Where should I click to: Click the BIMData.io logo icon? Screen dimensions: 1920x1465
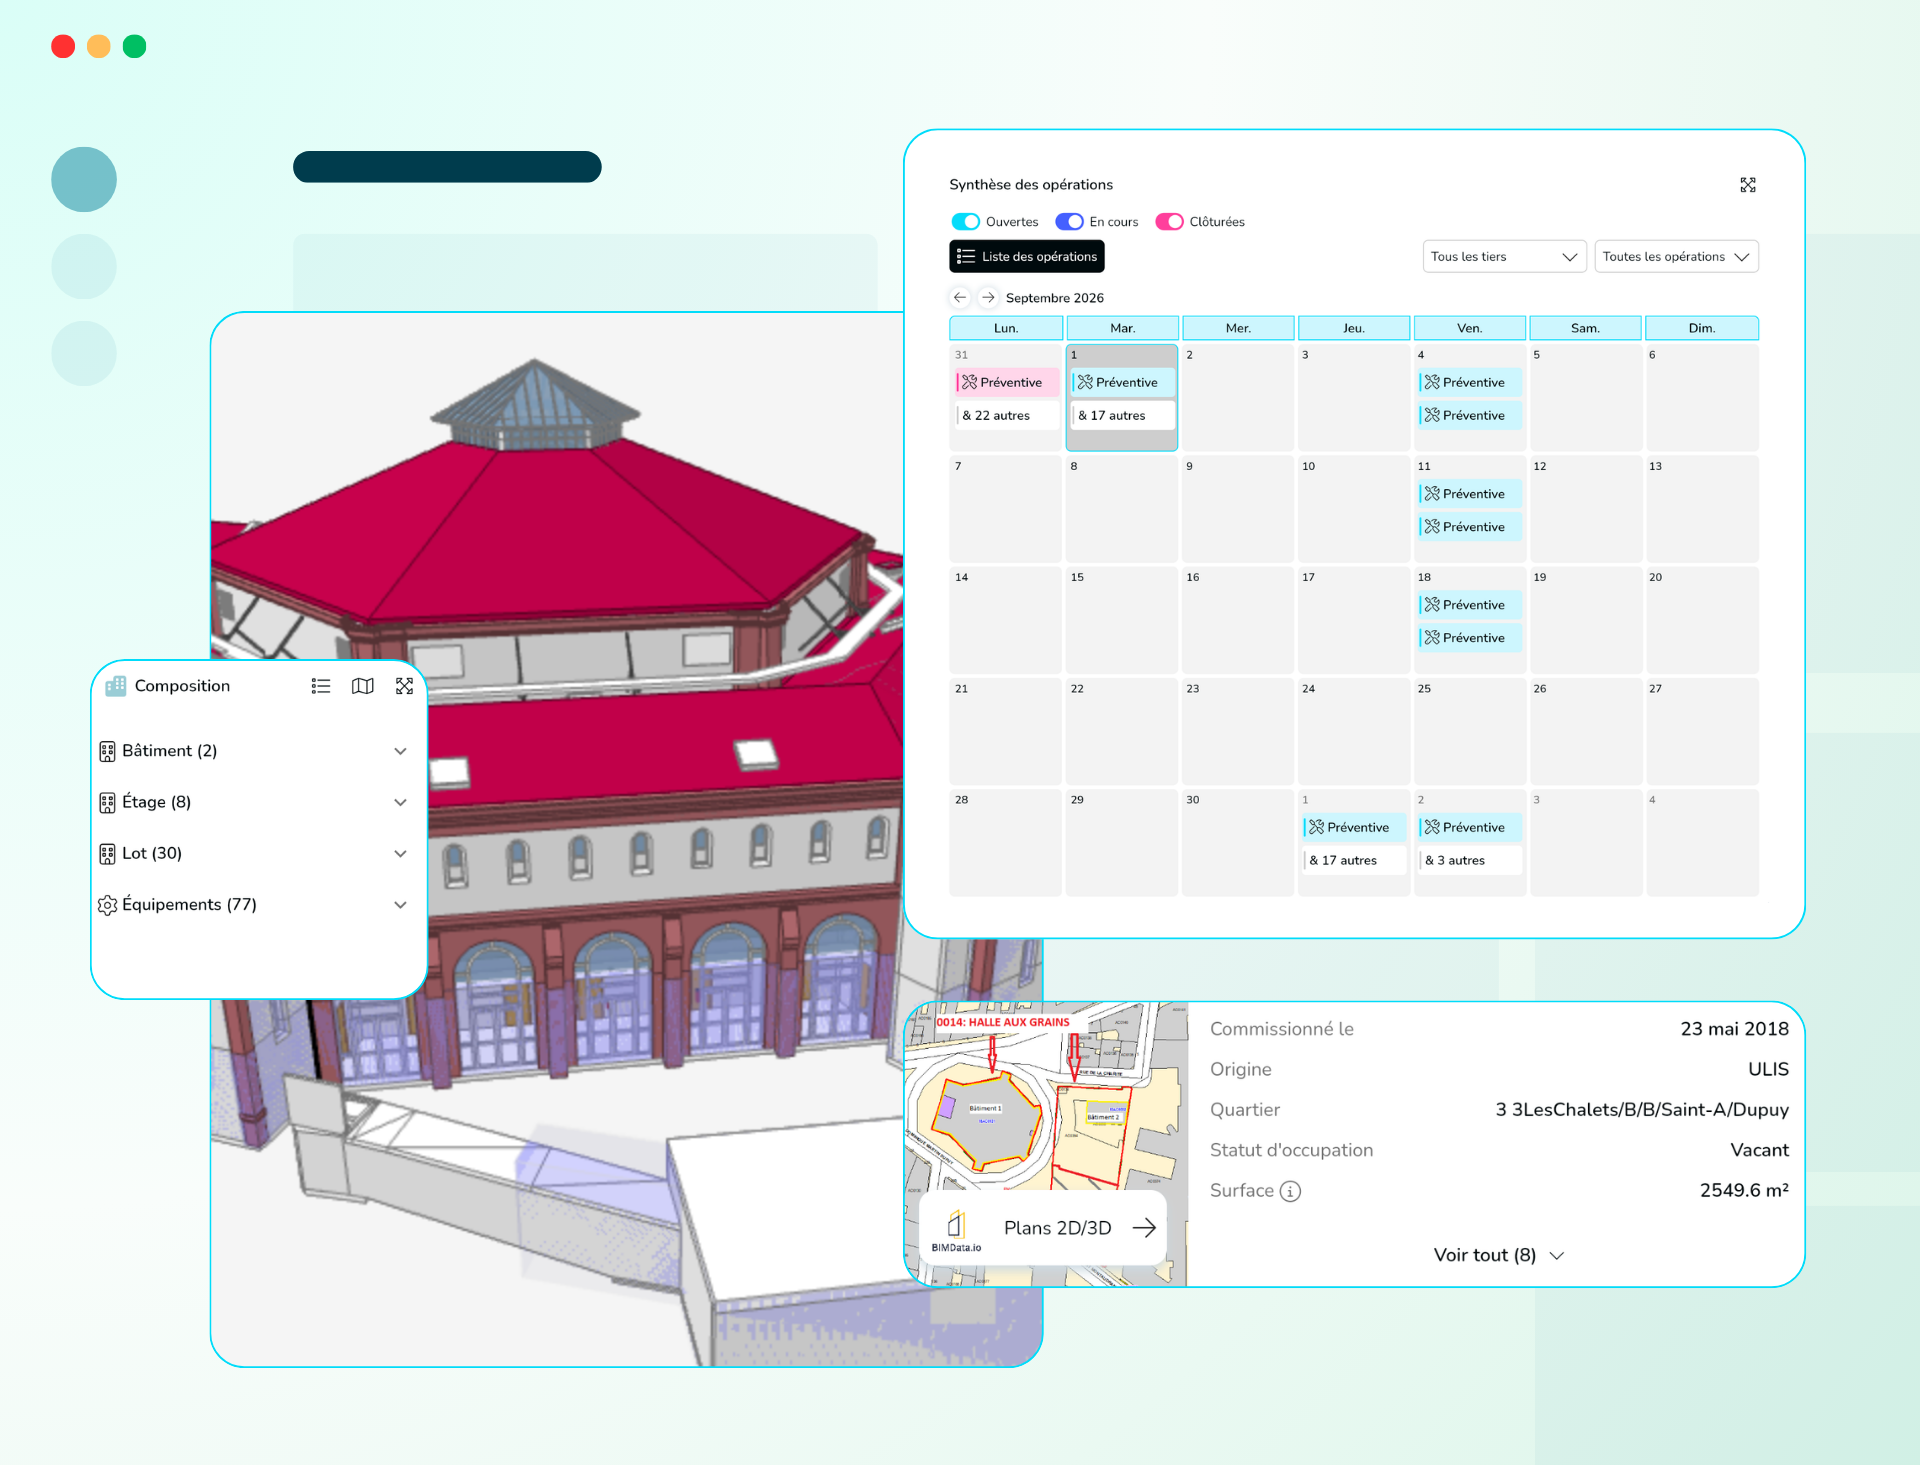[x=956, y=1231]
